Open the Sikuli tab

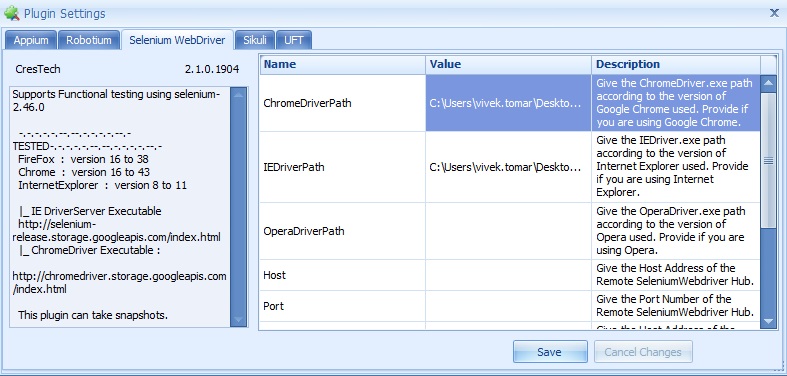[255, 40]
